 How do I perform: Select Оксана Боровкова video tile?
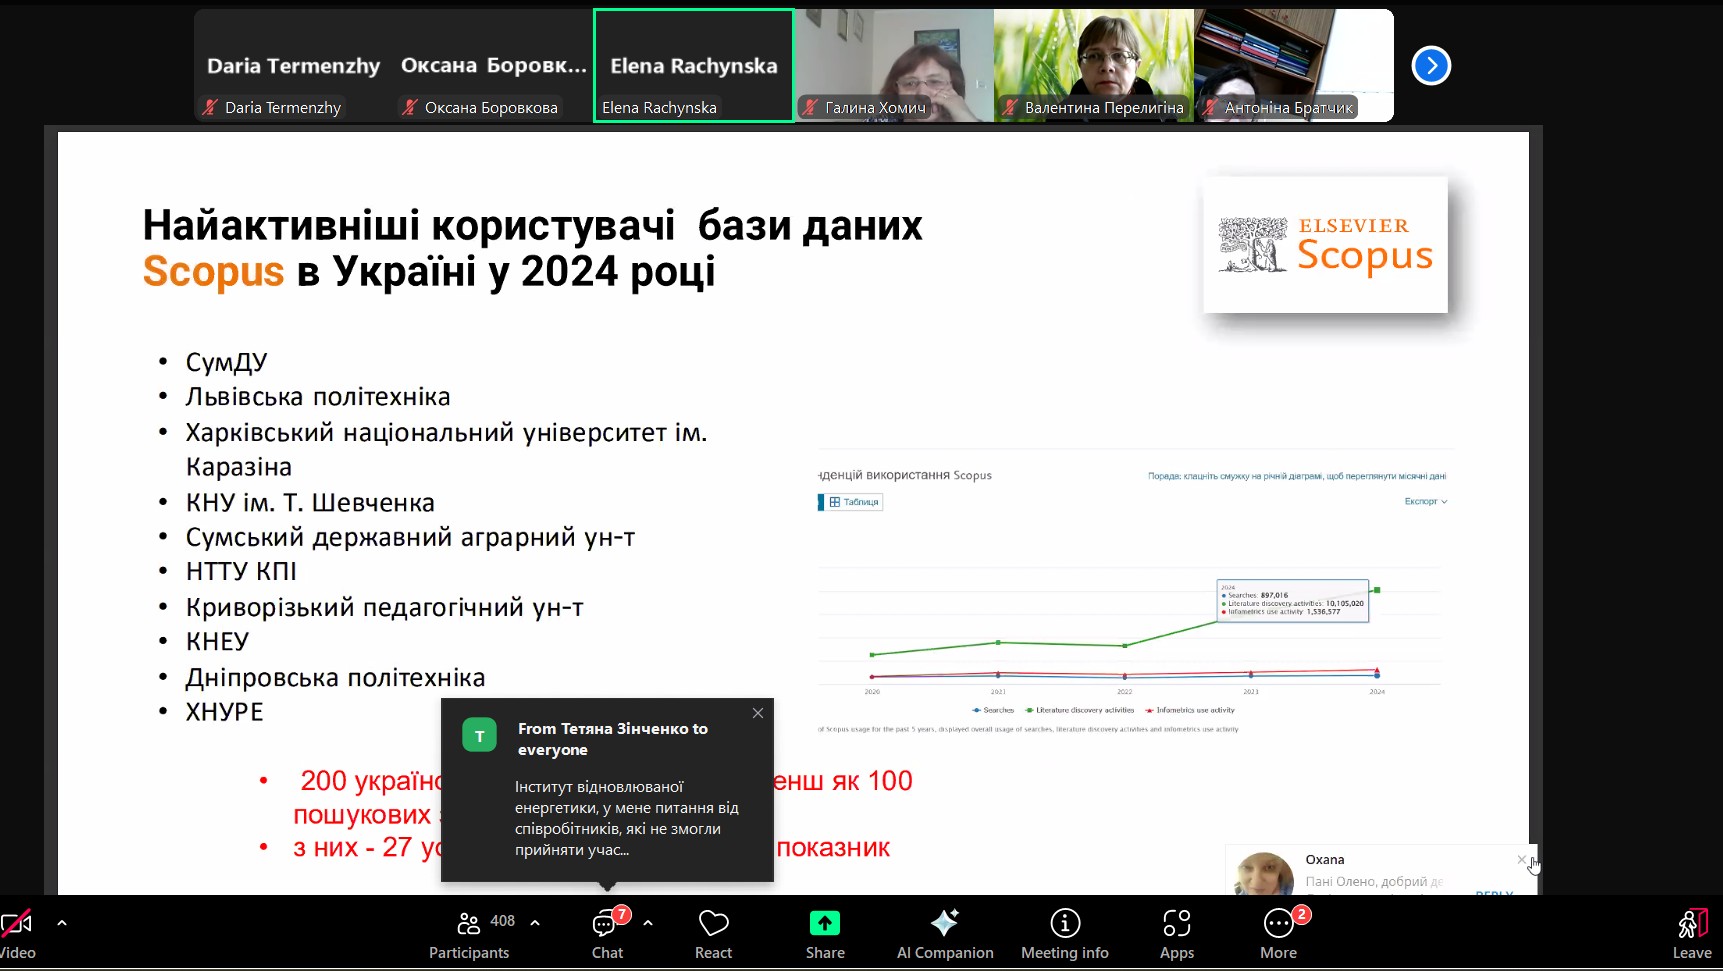(x=494, y=66)
